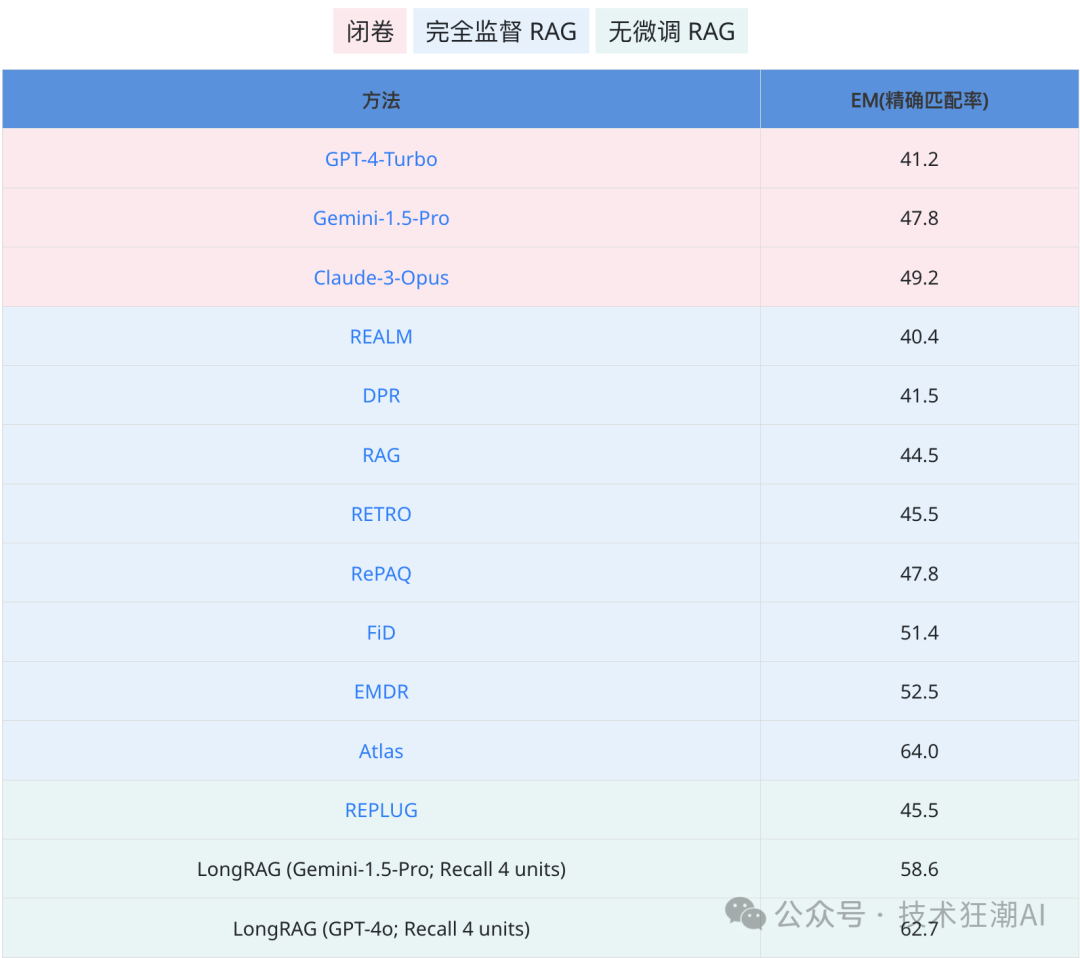The image size is (1080, 958).
Task: Select the 58.6 score cell
Action: (920, 869)
